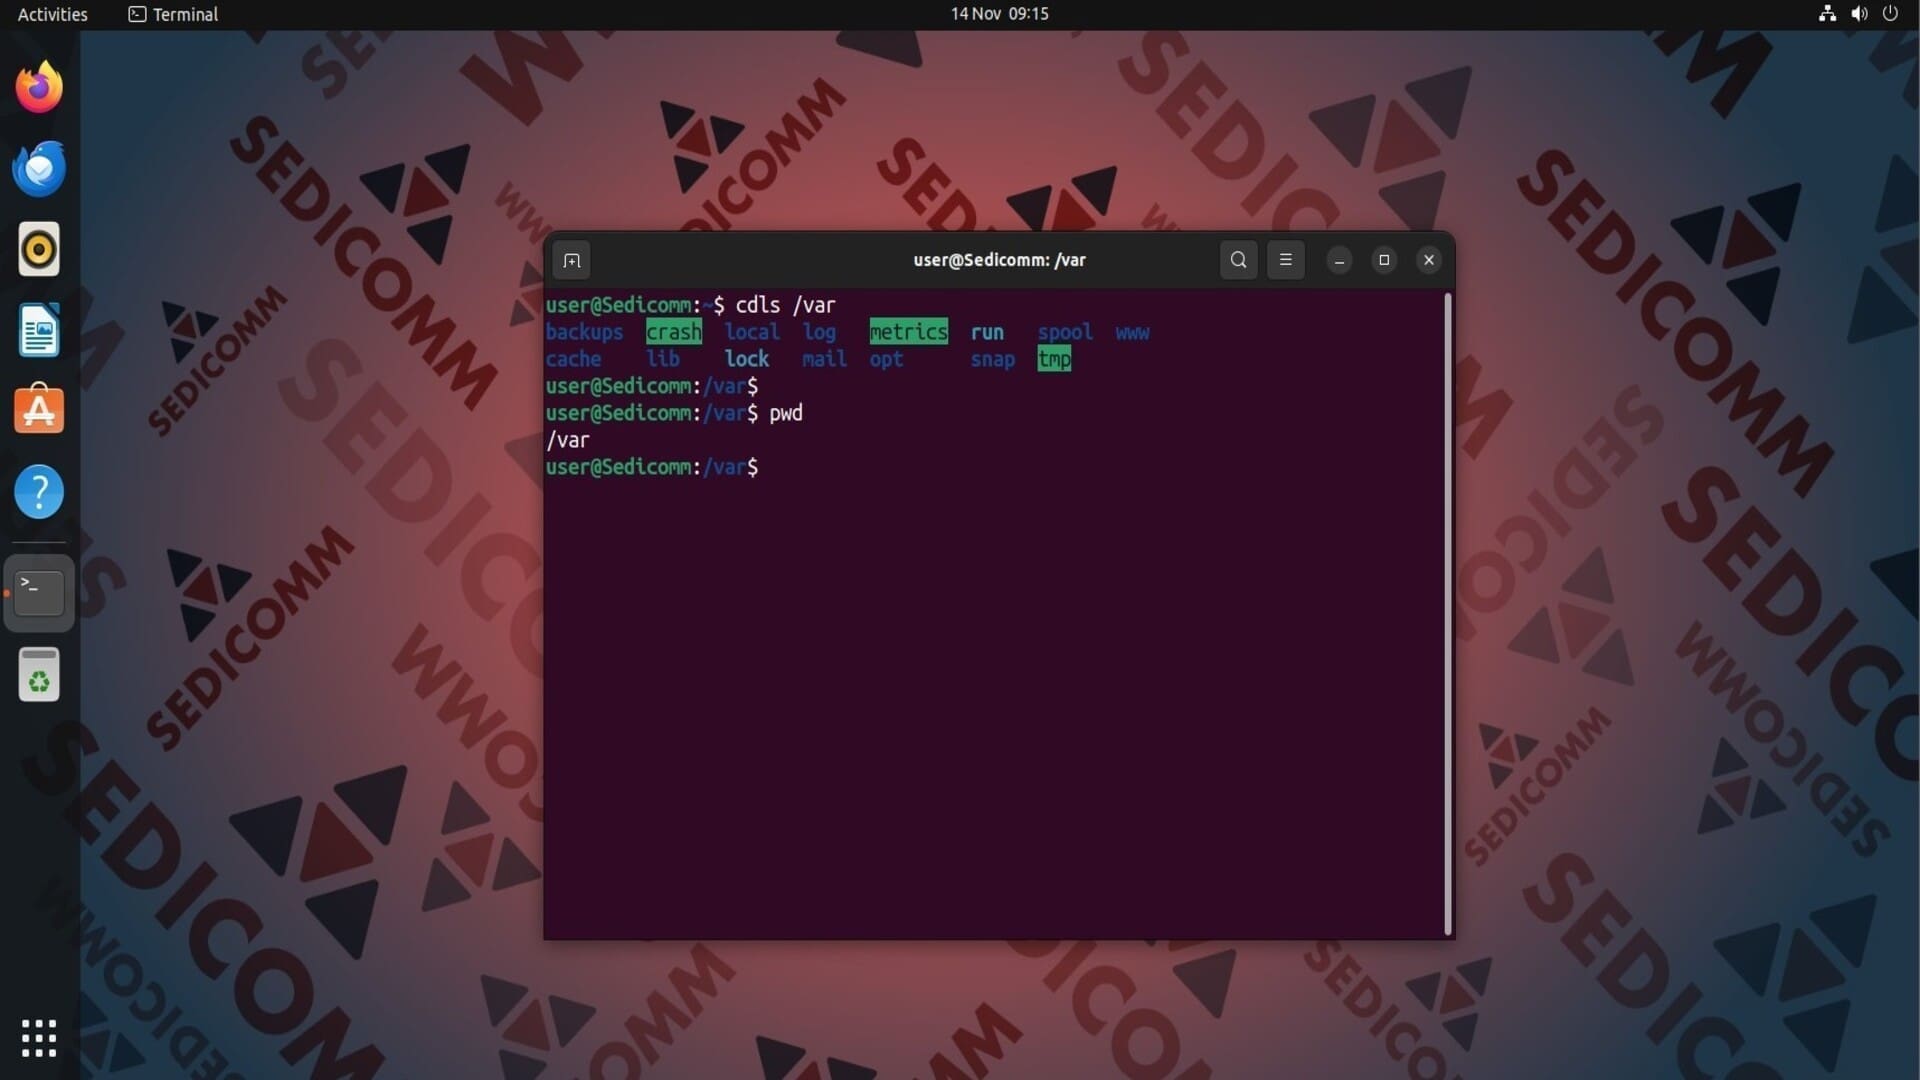Open Firefox from the dock
Viewport: 1920px width, 1080px height.
click(39, 87)
